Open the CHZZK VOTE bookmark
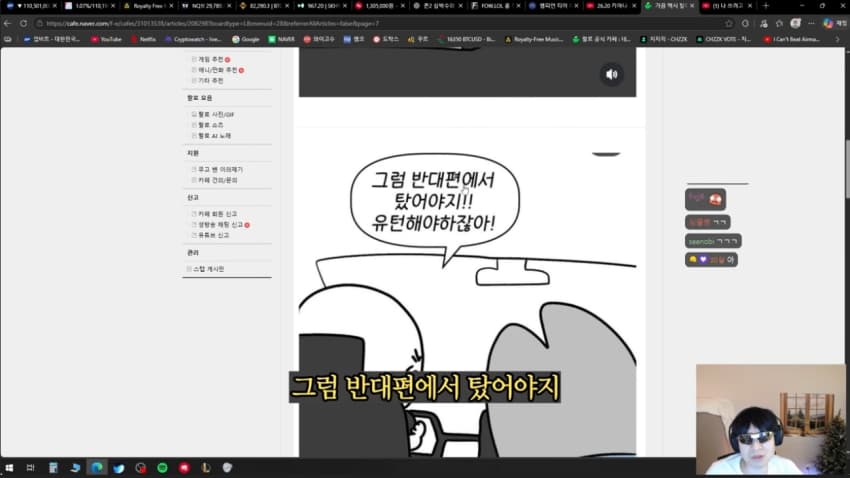The image size is (850, 478). [x=724, y=39]
